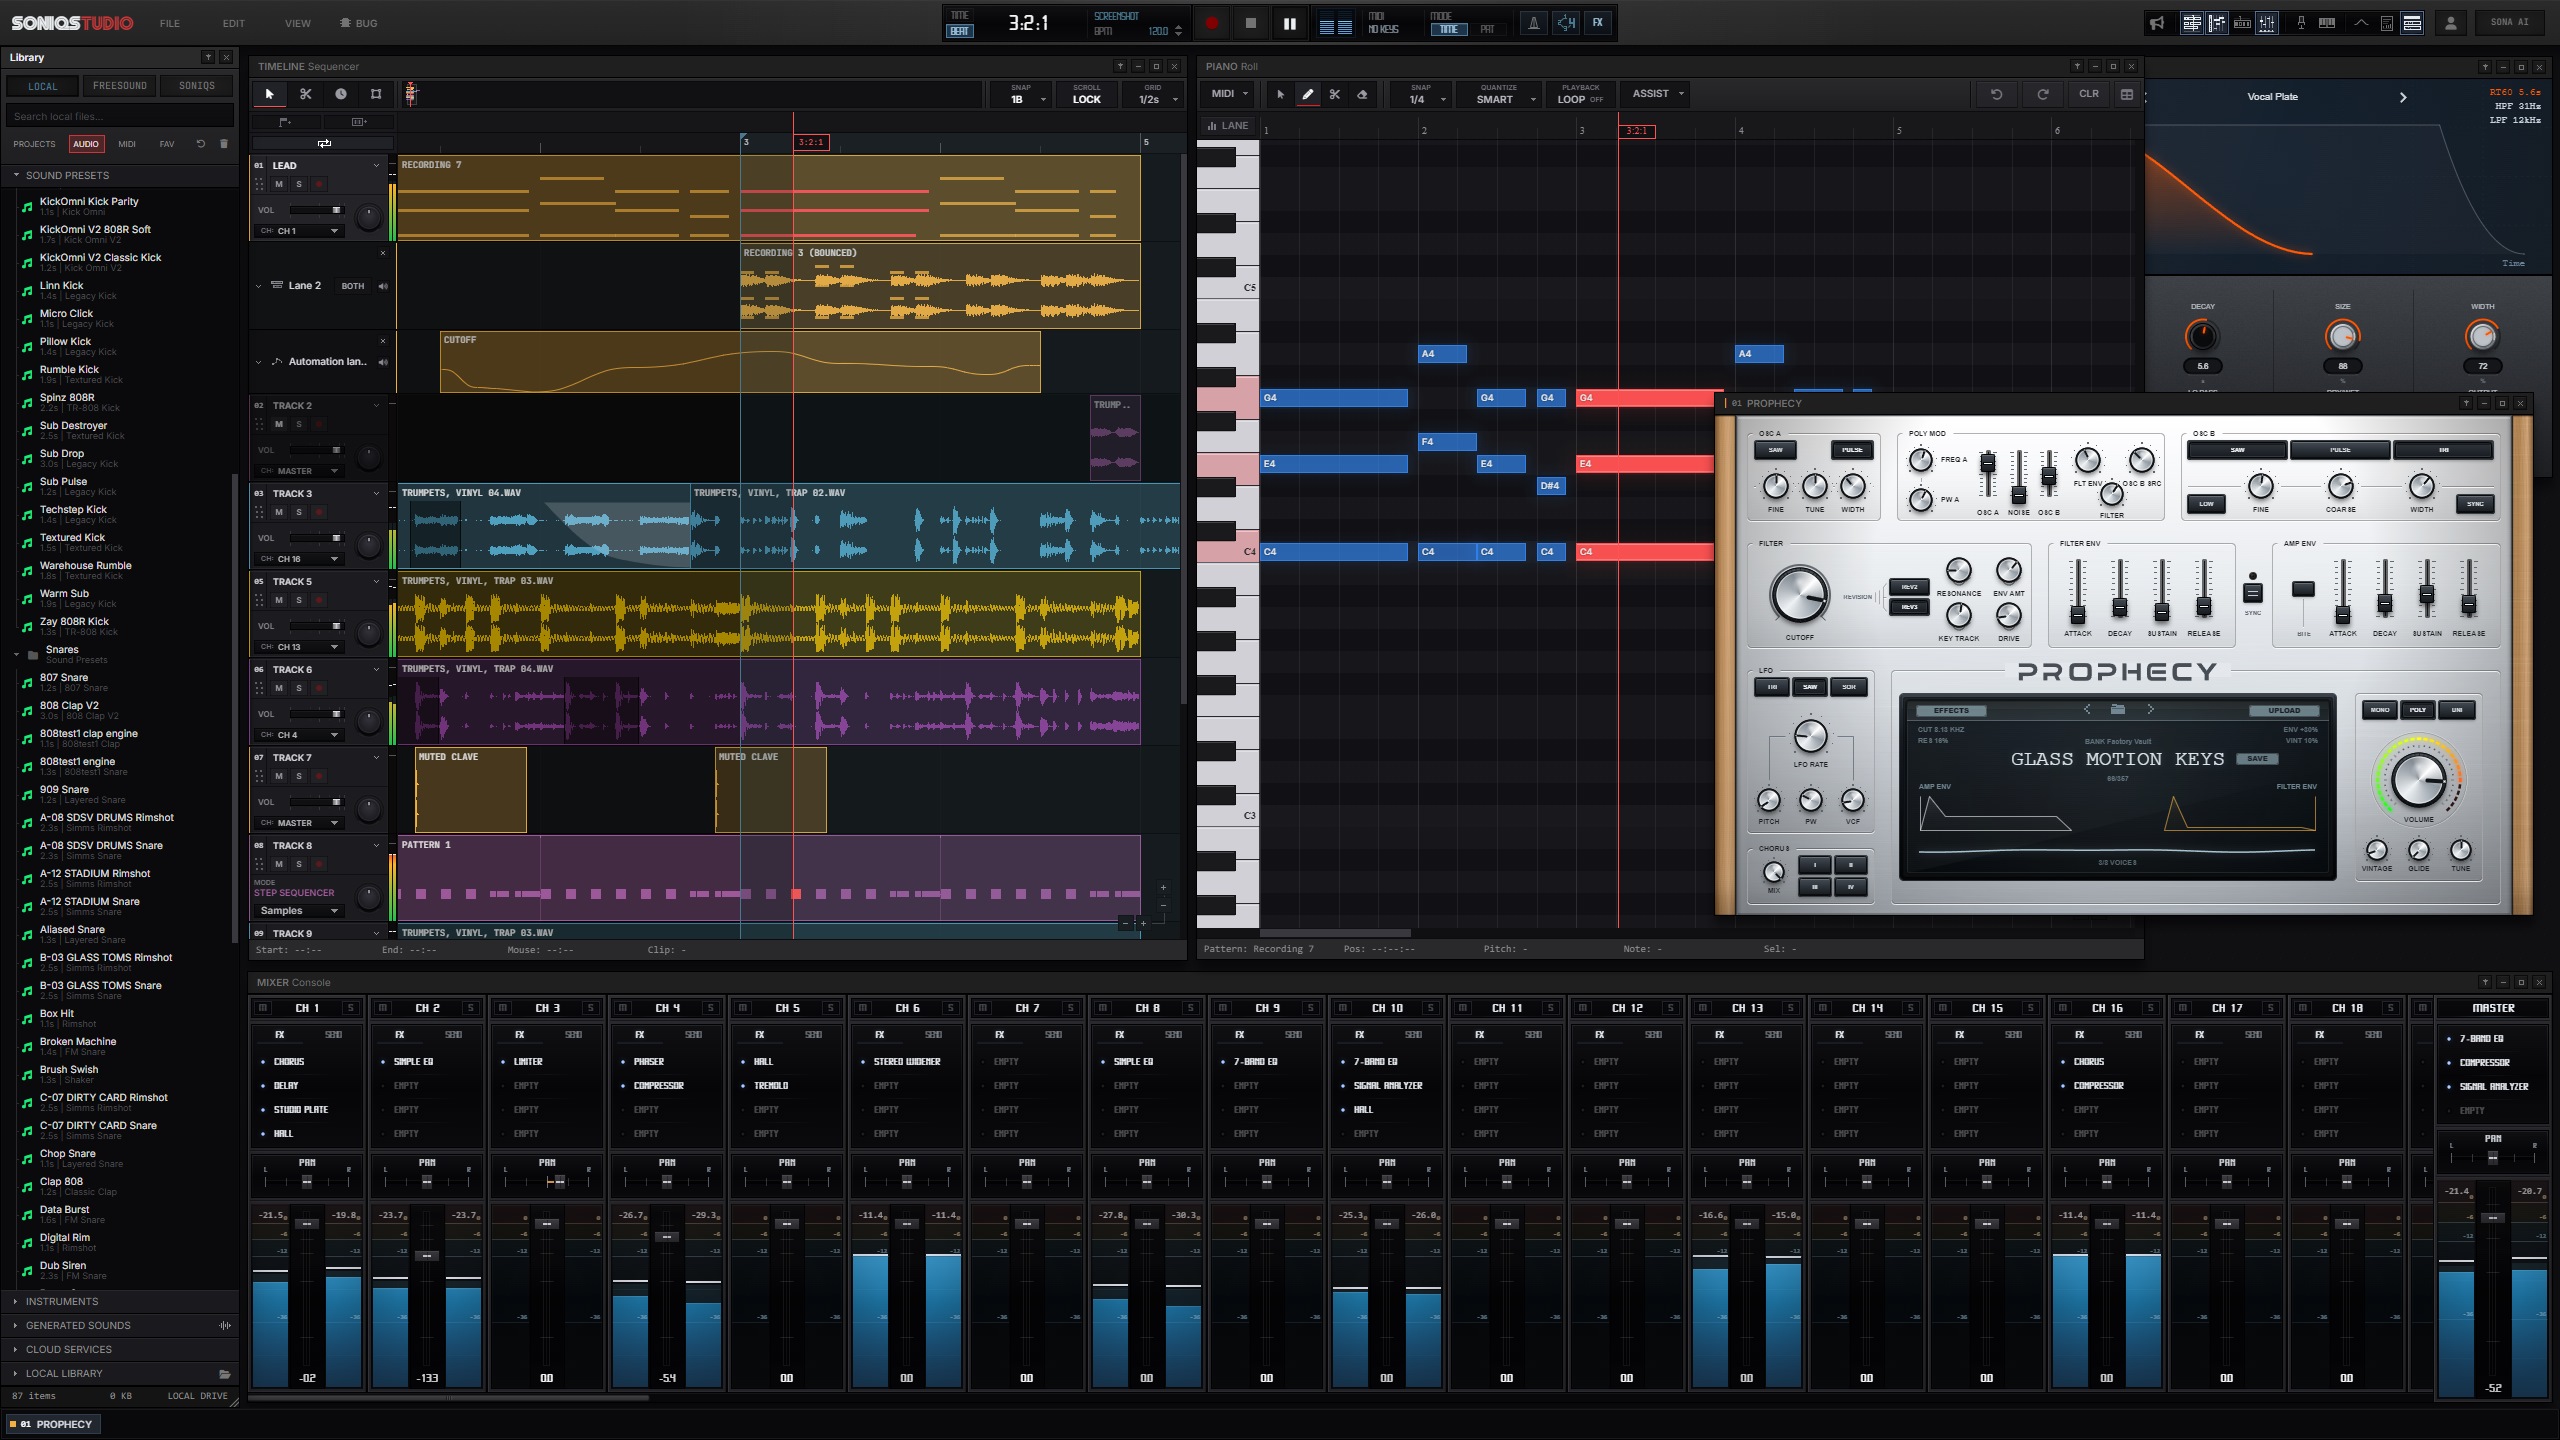Open the Piano Roll SNAP 1/4 dropdown

coord(1421,94)
